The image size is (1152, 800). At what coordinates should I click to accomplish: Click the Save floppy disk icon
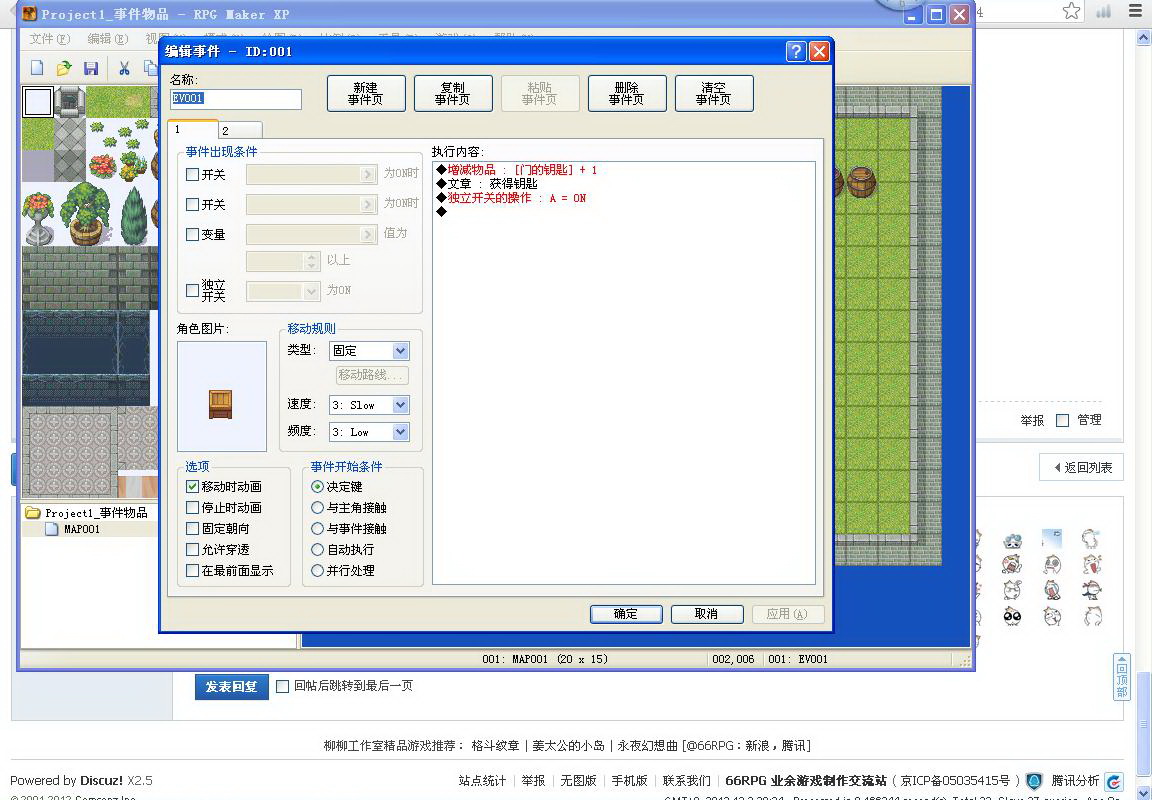click(x=91, y=68)
